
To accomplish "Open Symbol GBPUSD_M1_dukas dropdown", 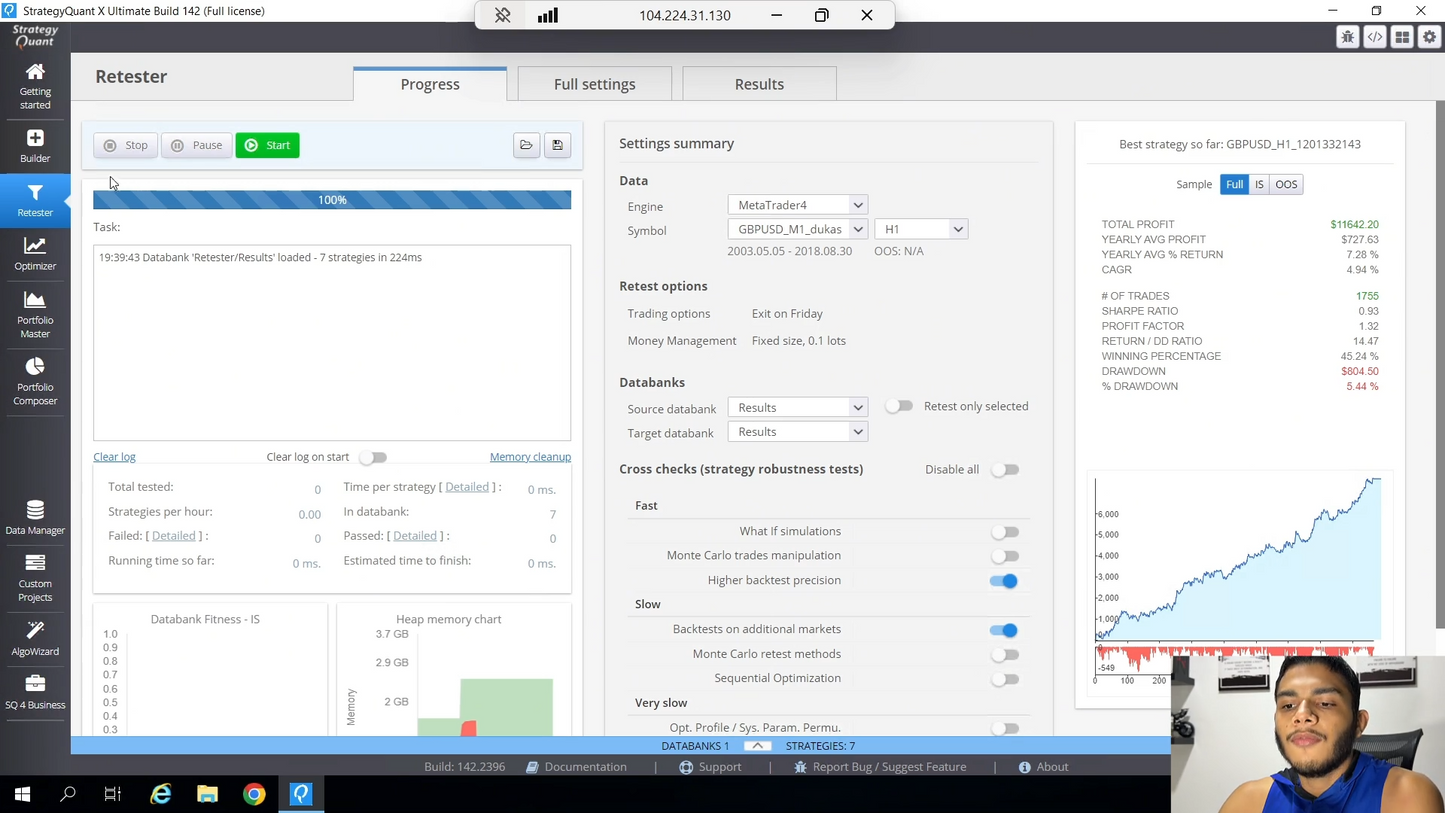I will (x=797, y=229).
